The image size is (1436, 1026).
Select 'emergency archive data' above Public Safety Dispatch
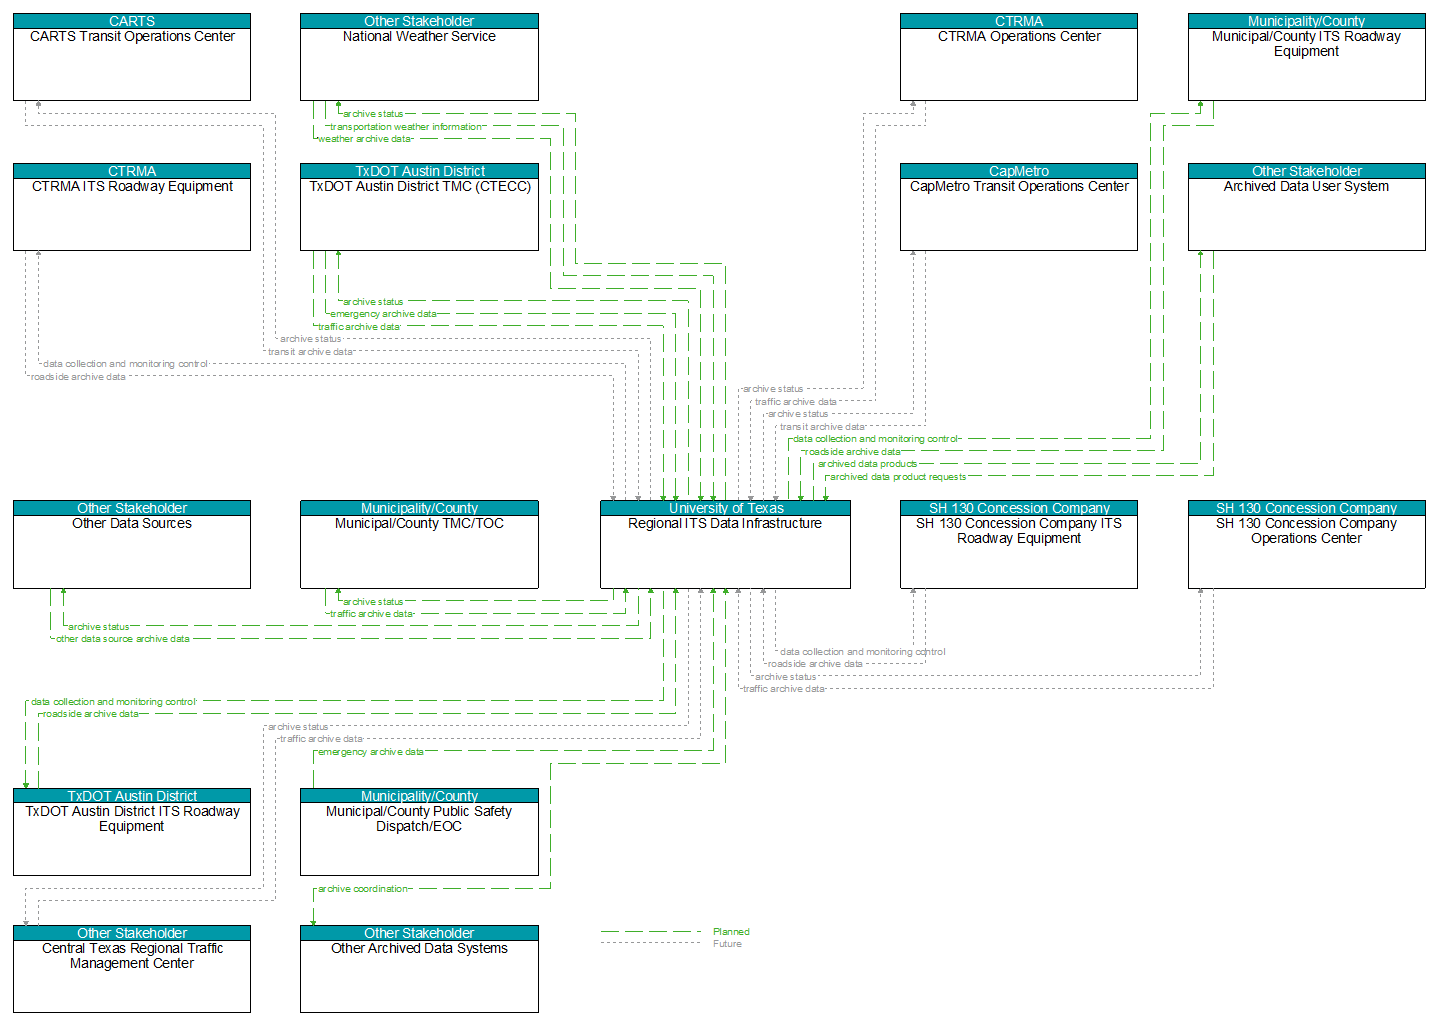[371, 752]
